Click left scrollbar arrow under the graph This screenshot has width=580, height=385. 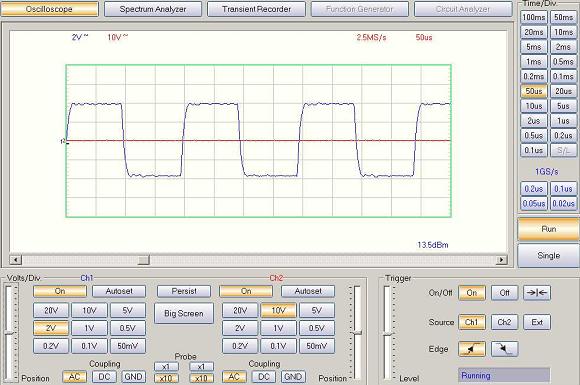pos(16,260)
